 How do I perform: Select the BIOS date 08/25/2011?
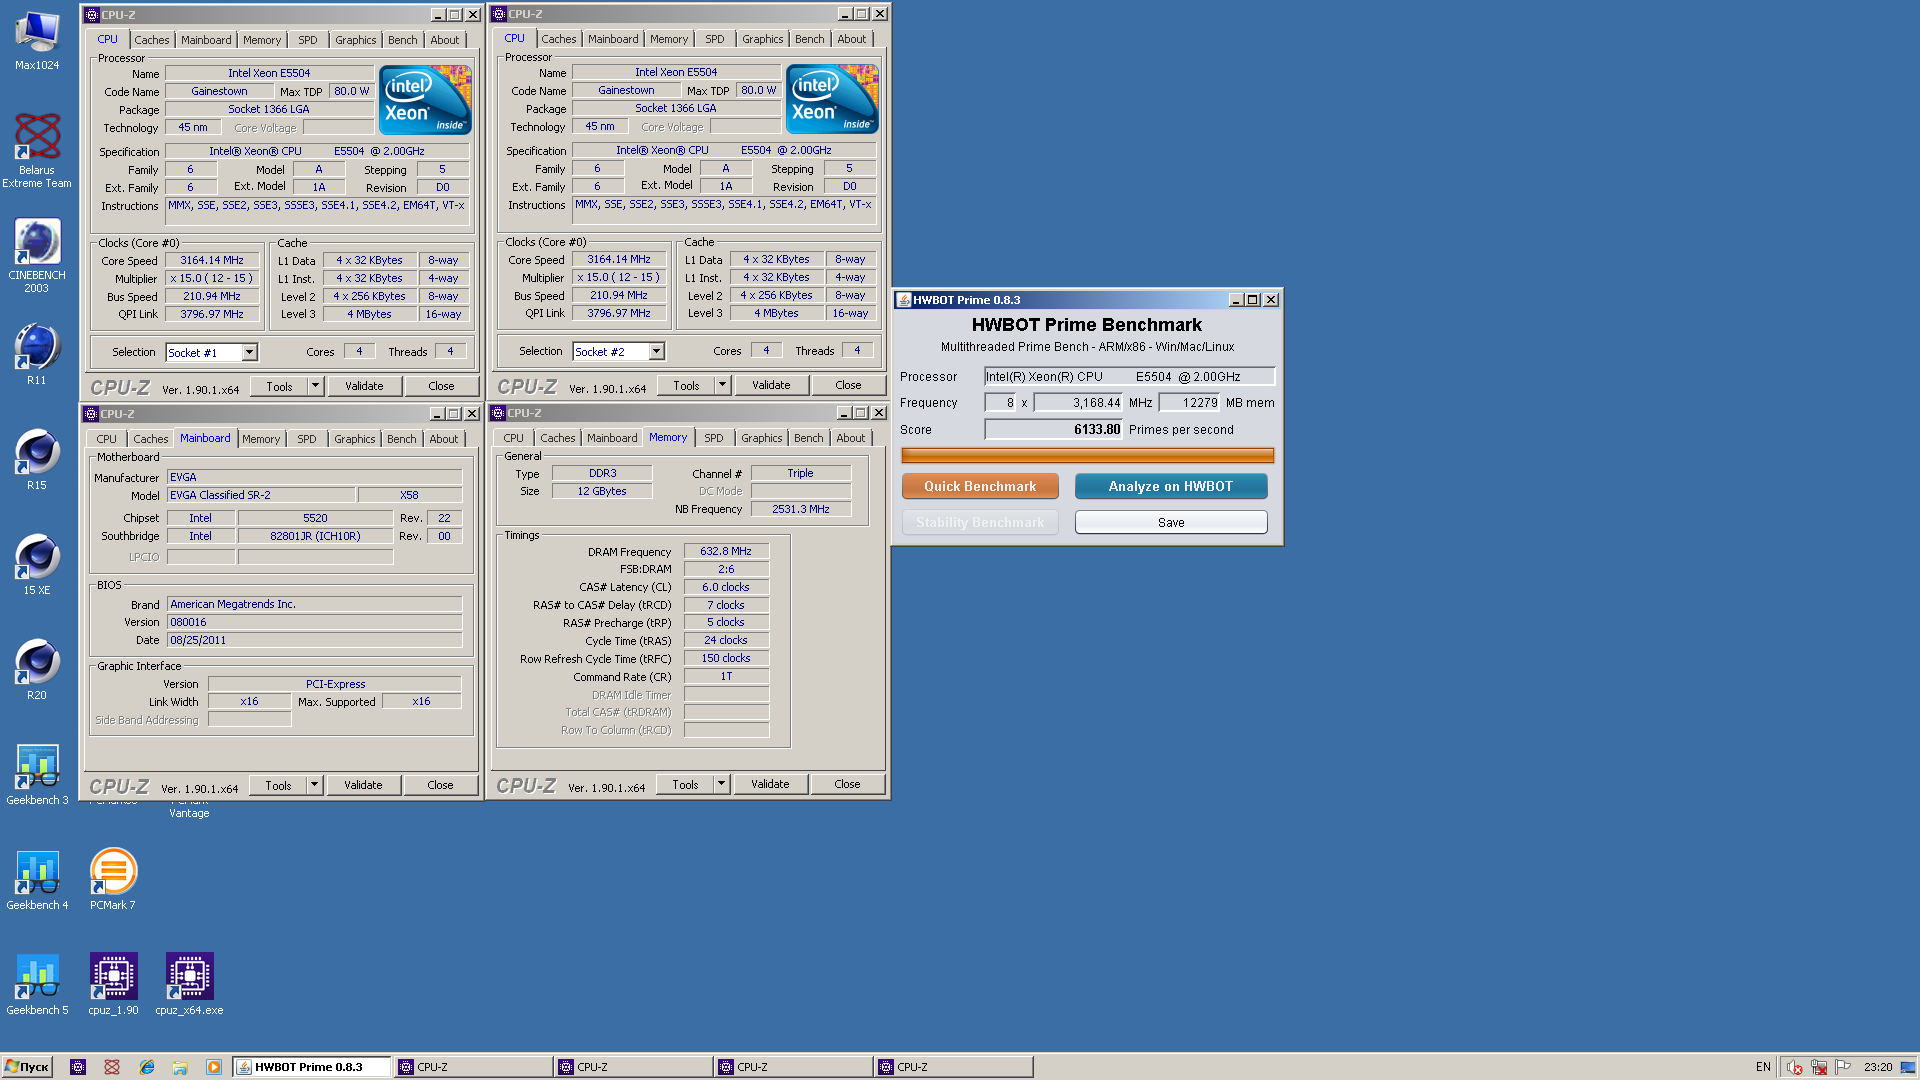click(x=315, y=640)
